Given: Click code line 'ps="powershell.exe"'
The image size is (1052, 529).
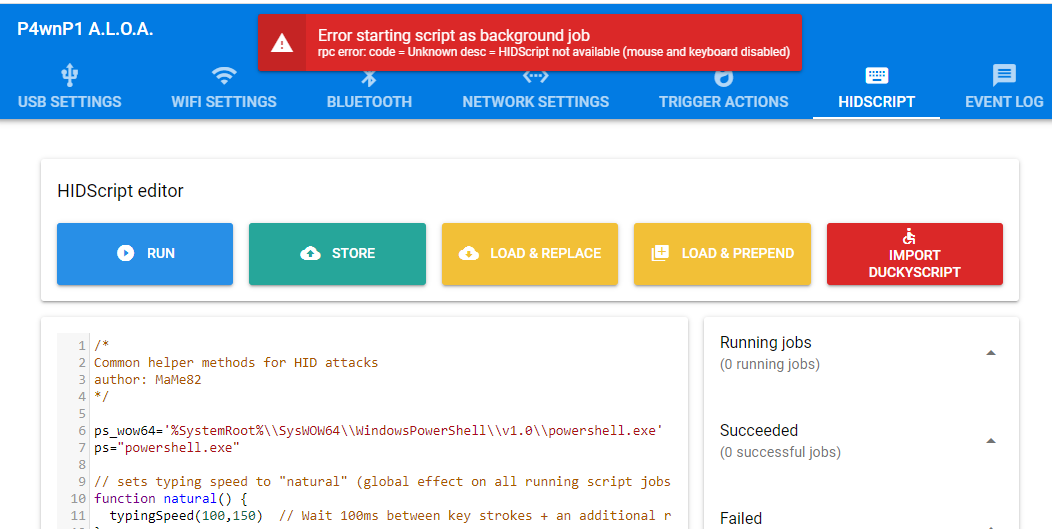Looking at the screenshot, I should pos(166,448).
